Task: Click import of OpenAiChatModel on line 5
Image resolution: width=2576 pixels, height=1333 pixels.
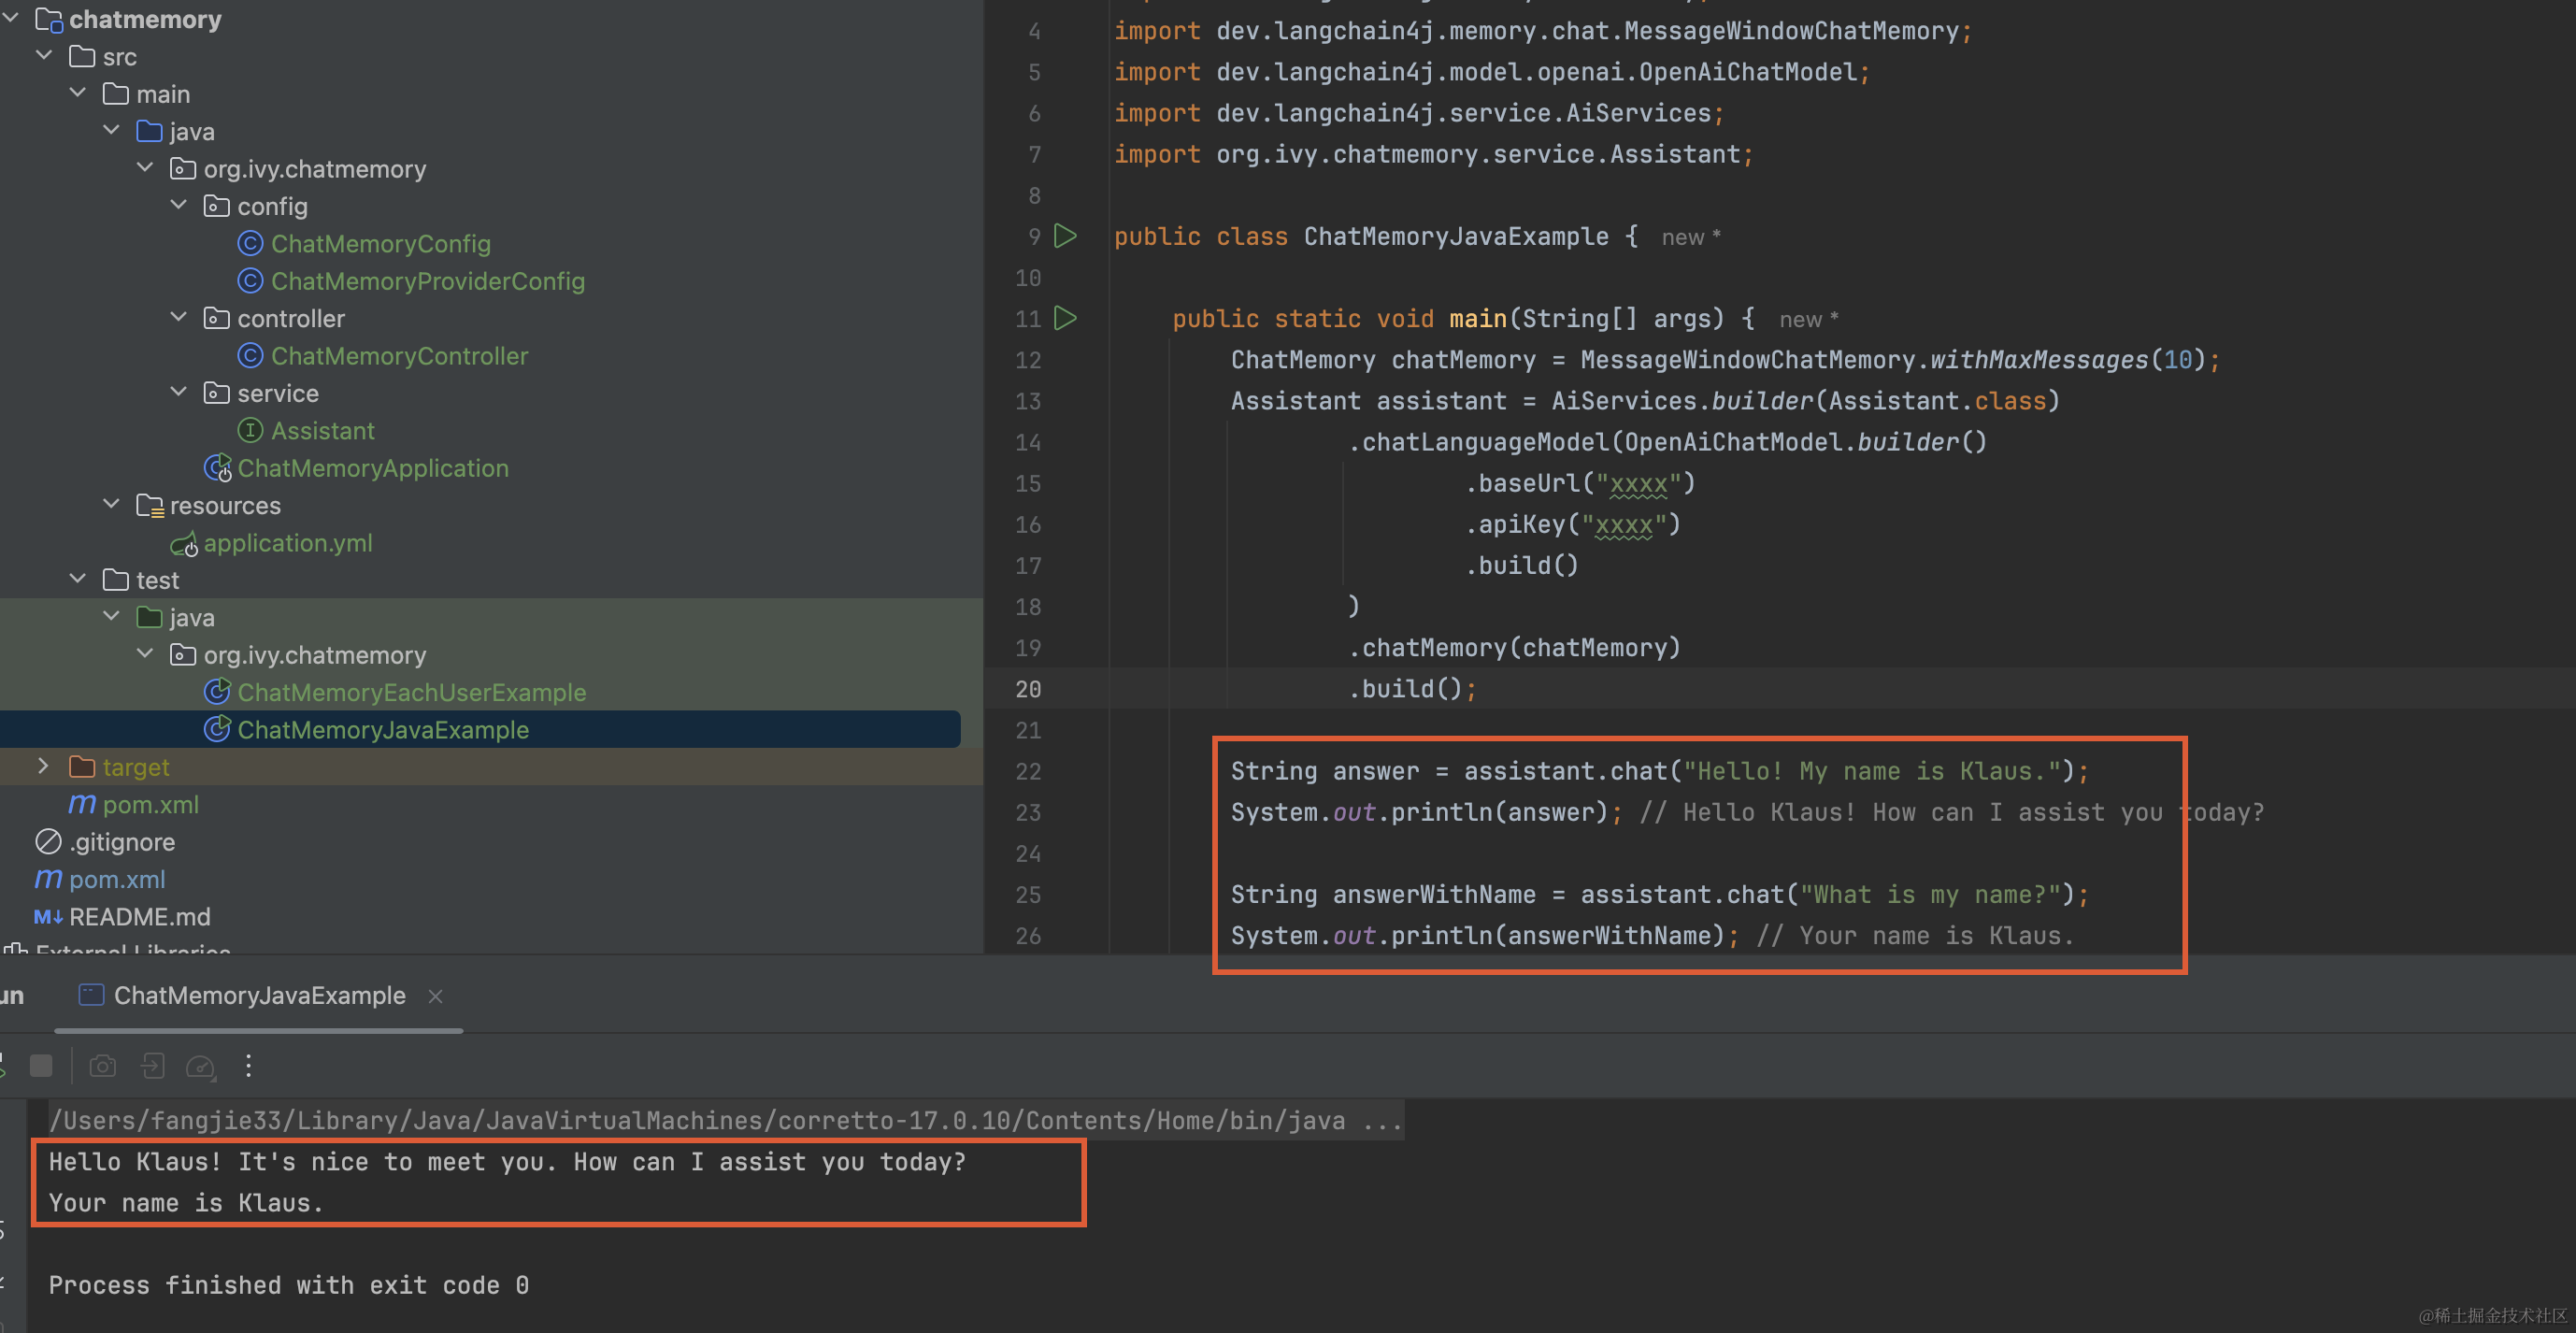Action: 1492,72
